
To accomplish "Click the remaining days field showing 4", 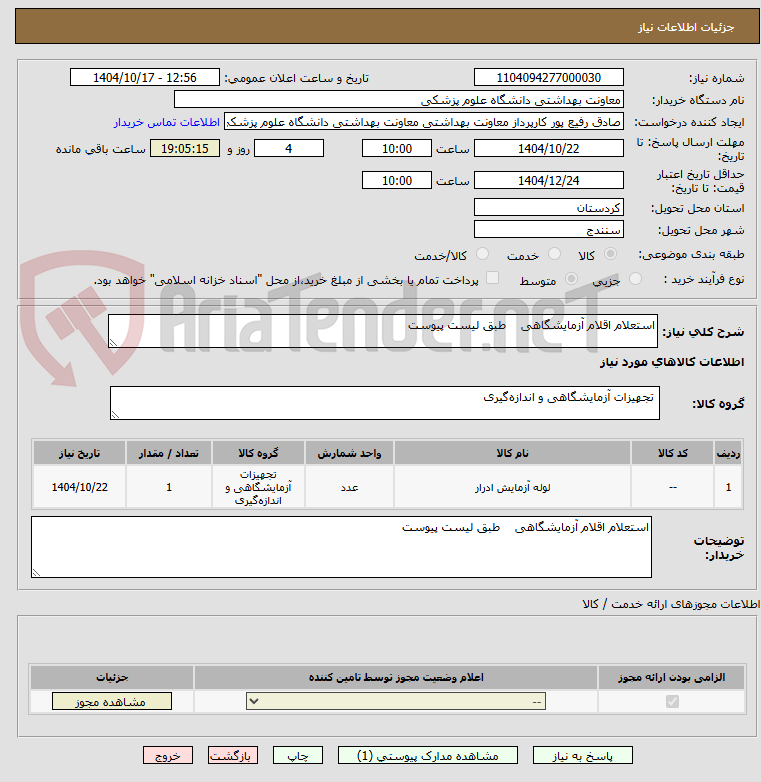I will coord(289,149).
